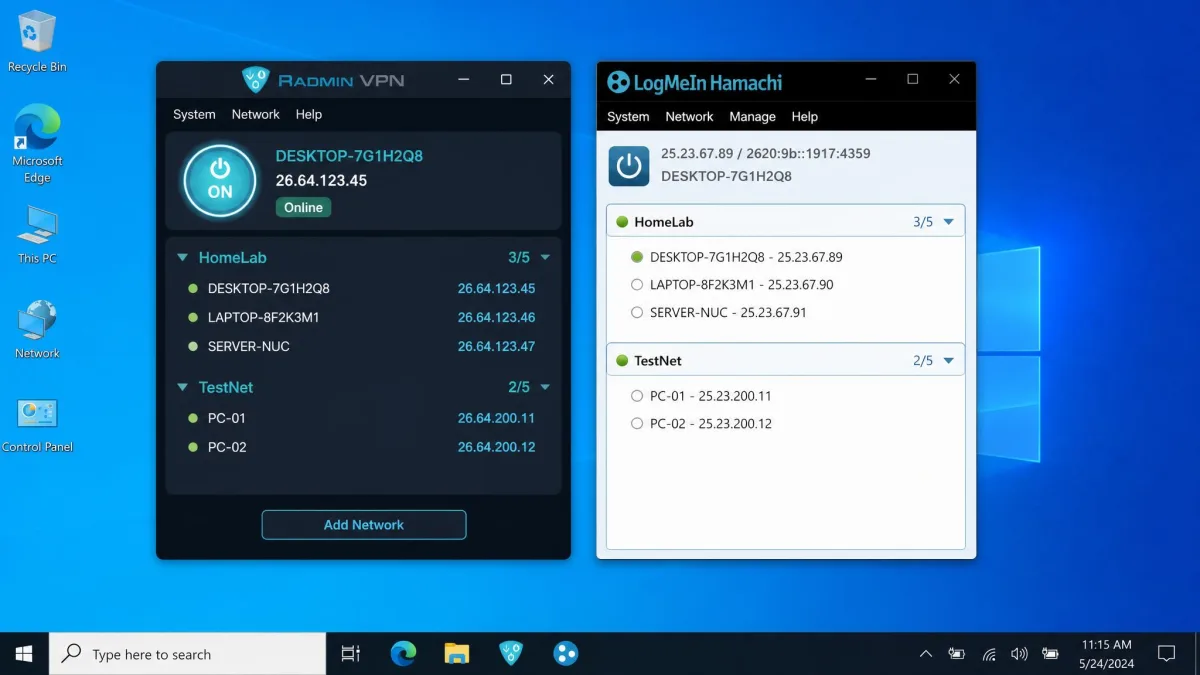This screenshot has height=675, width=1200.
Task: Click status dot of LAPTOP-8F2K3M1 in Radmin
Action: click(193, 318)
